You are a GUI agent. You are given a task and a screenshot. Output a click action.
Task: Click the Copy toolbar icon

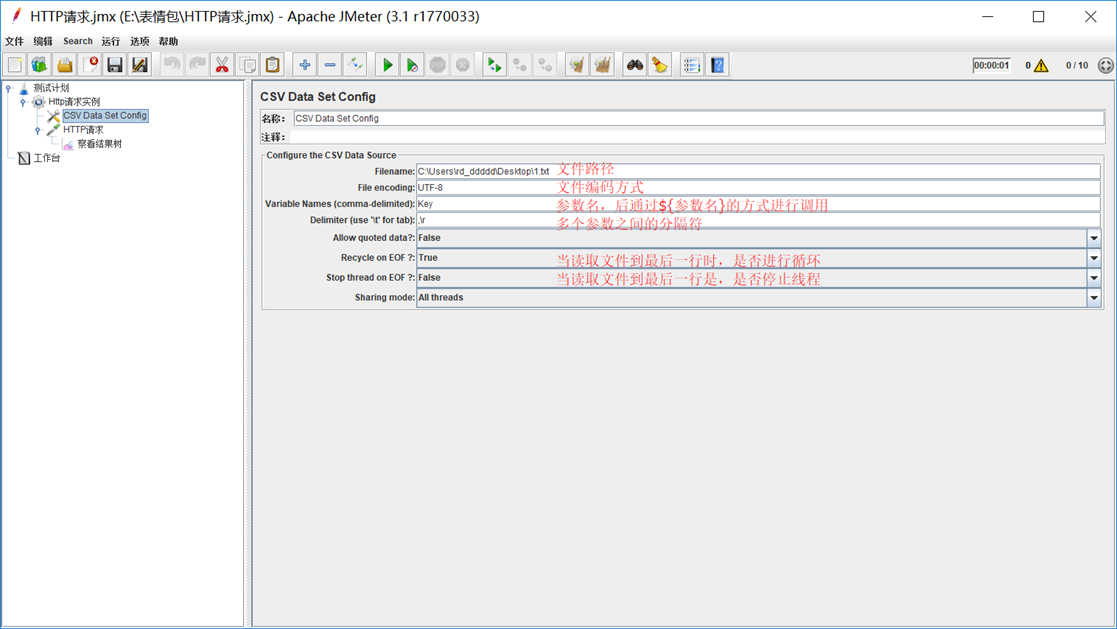click(x=247, y=65)
